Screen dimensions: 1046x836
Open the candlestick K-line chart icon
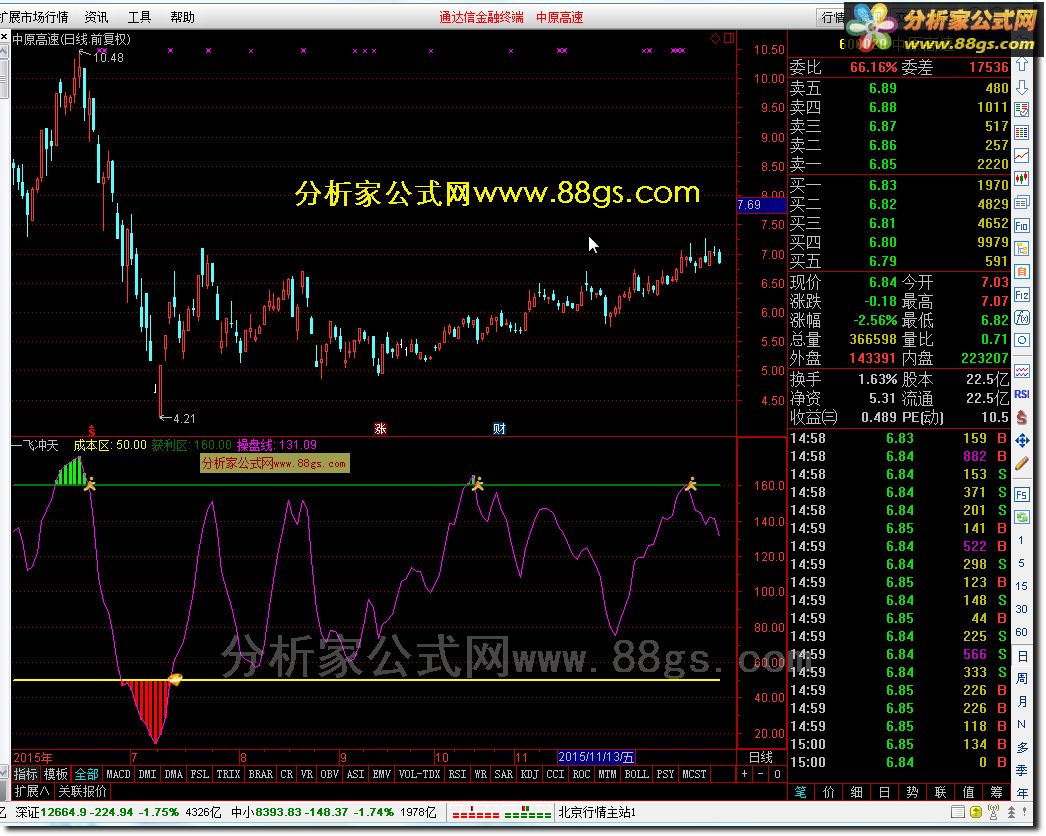pyautogui.click(x=1021, y=179)
